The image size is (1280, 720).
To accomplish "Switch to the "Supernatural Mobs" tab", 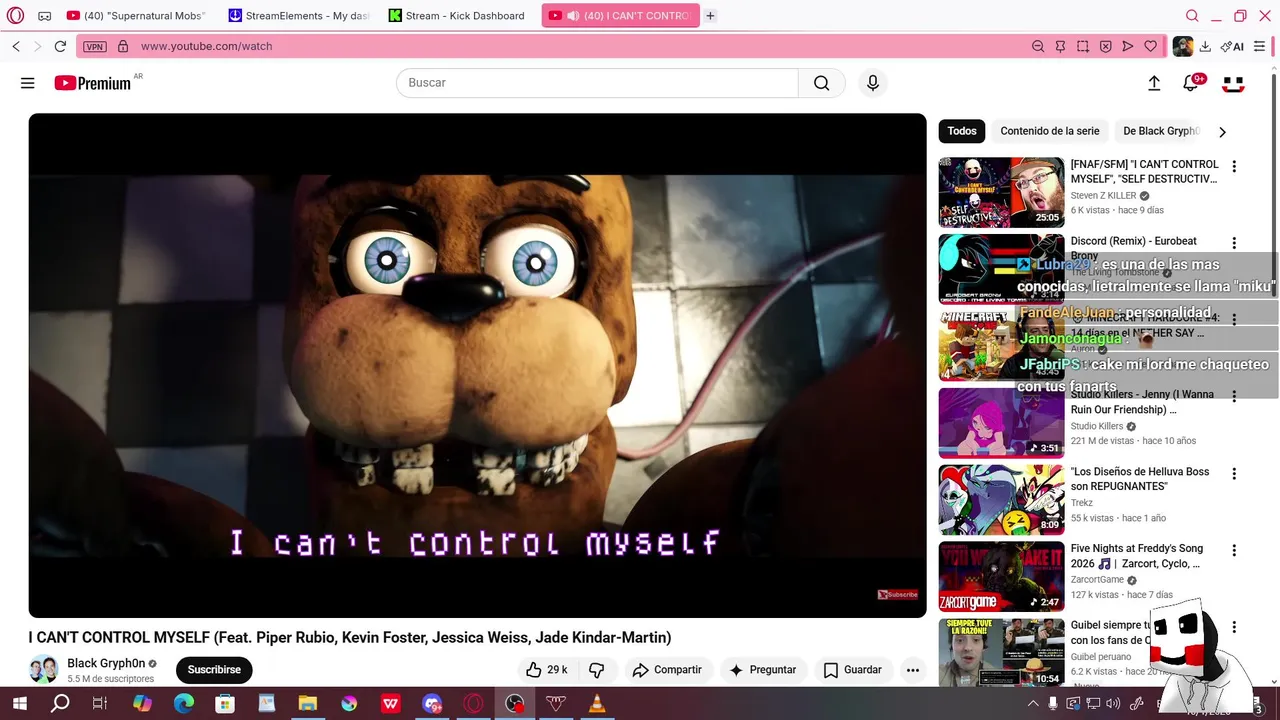I will [136, 16].
